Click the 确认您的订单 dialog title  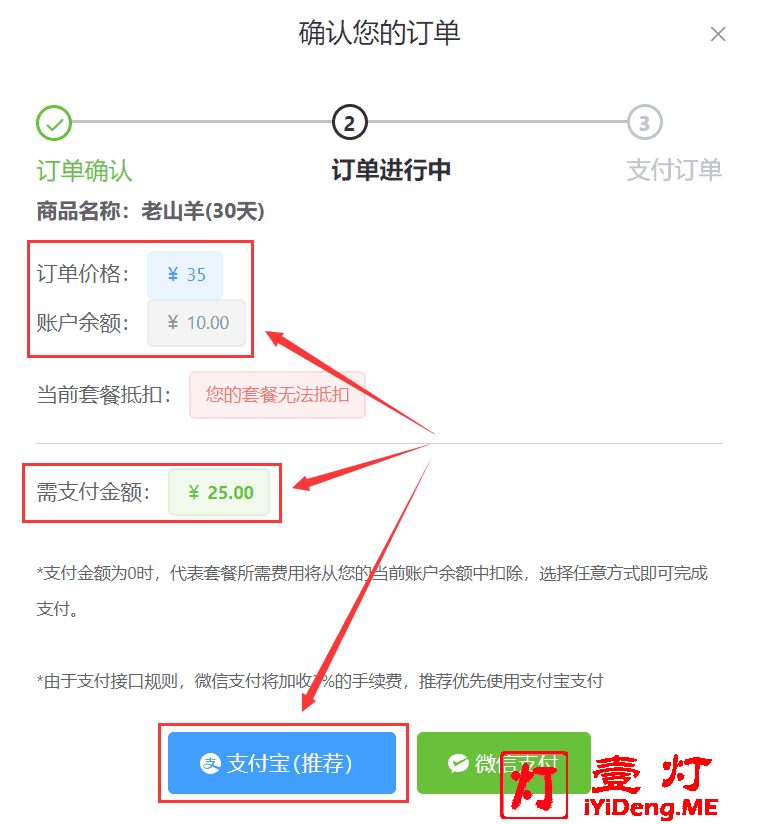[x=380, y=33]
